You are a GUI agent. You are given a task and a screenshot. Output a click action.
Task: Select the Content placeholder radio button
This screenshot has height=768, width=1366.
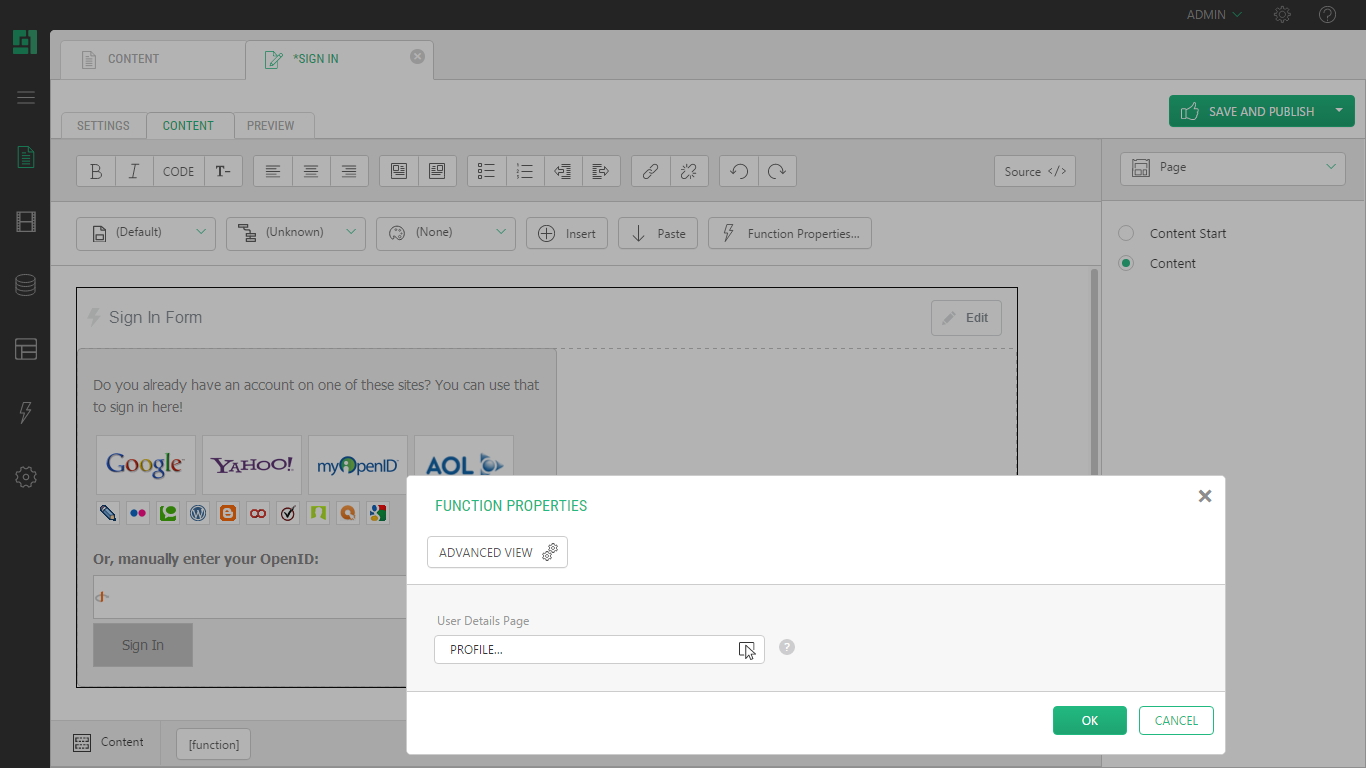1126,263
